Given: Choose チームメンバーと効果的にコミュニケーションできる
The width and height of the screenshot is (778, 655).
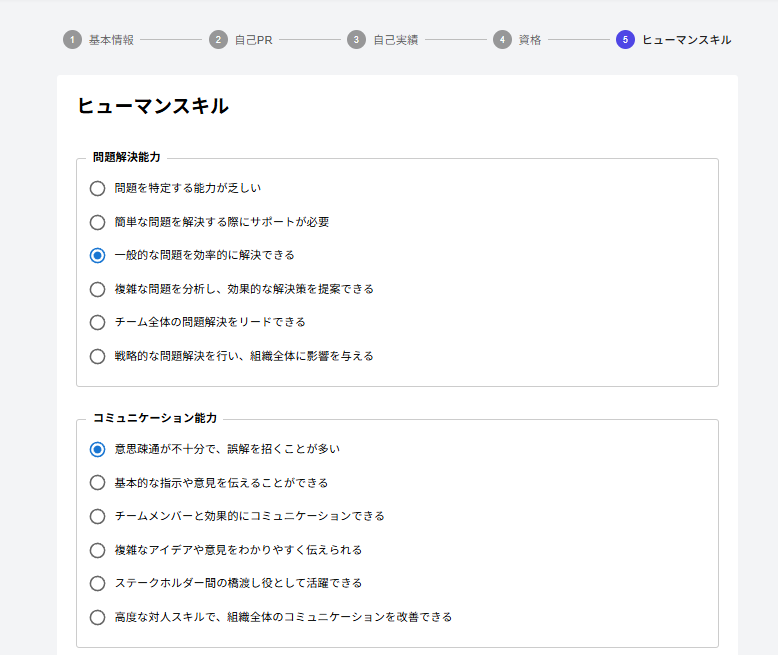Looking at the screenshot, I should [x=97, y=516].
